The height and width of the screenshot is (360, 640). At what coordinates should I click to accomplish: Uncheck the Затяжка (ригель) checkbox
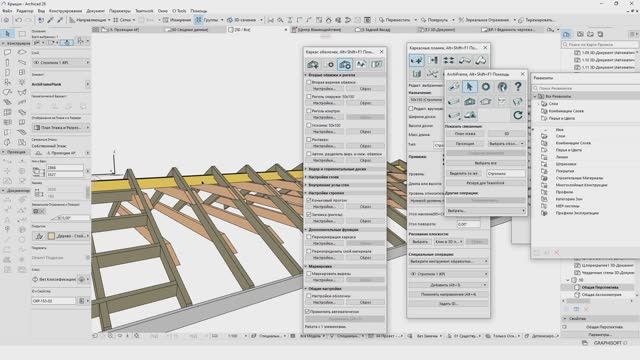coord(309,214)
